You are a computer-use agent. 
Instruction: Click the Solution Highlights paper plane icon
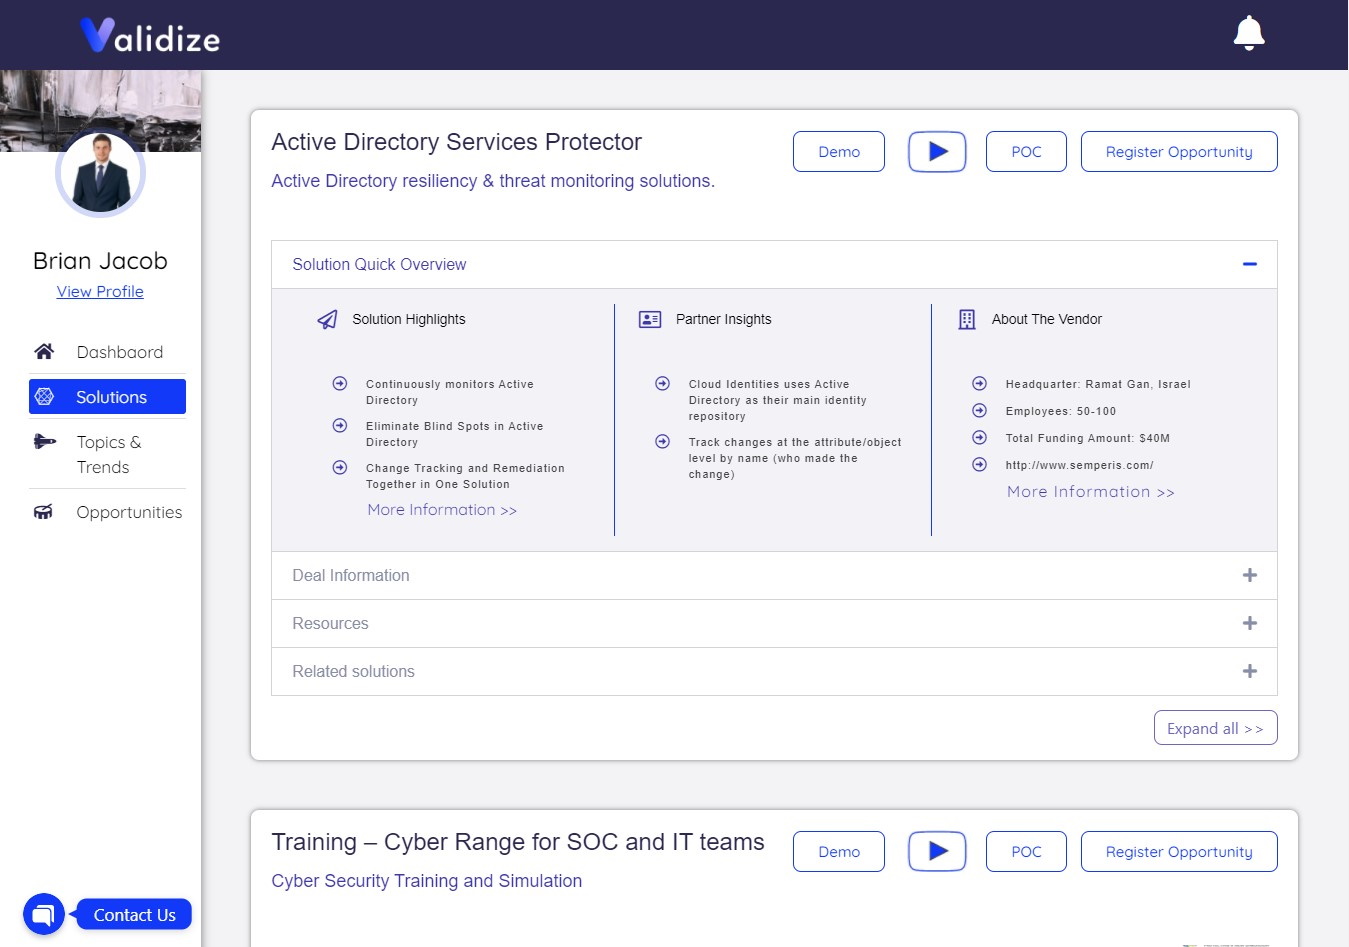pos(327,320)
